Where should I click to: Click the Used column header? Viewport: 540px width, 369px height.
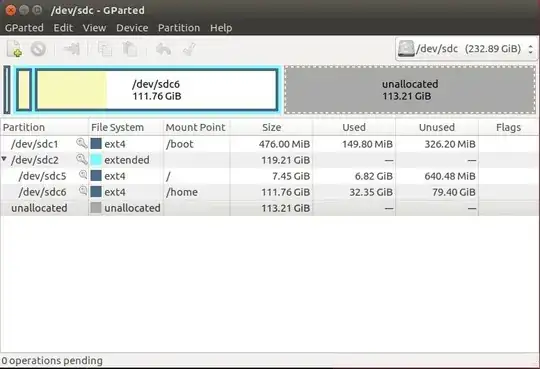tap(354, 127)
